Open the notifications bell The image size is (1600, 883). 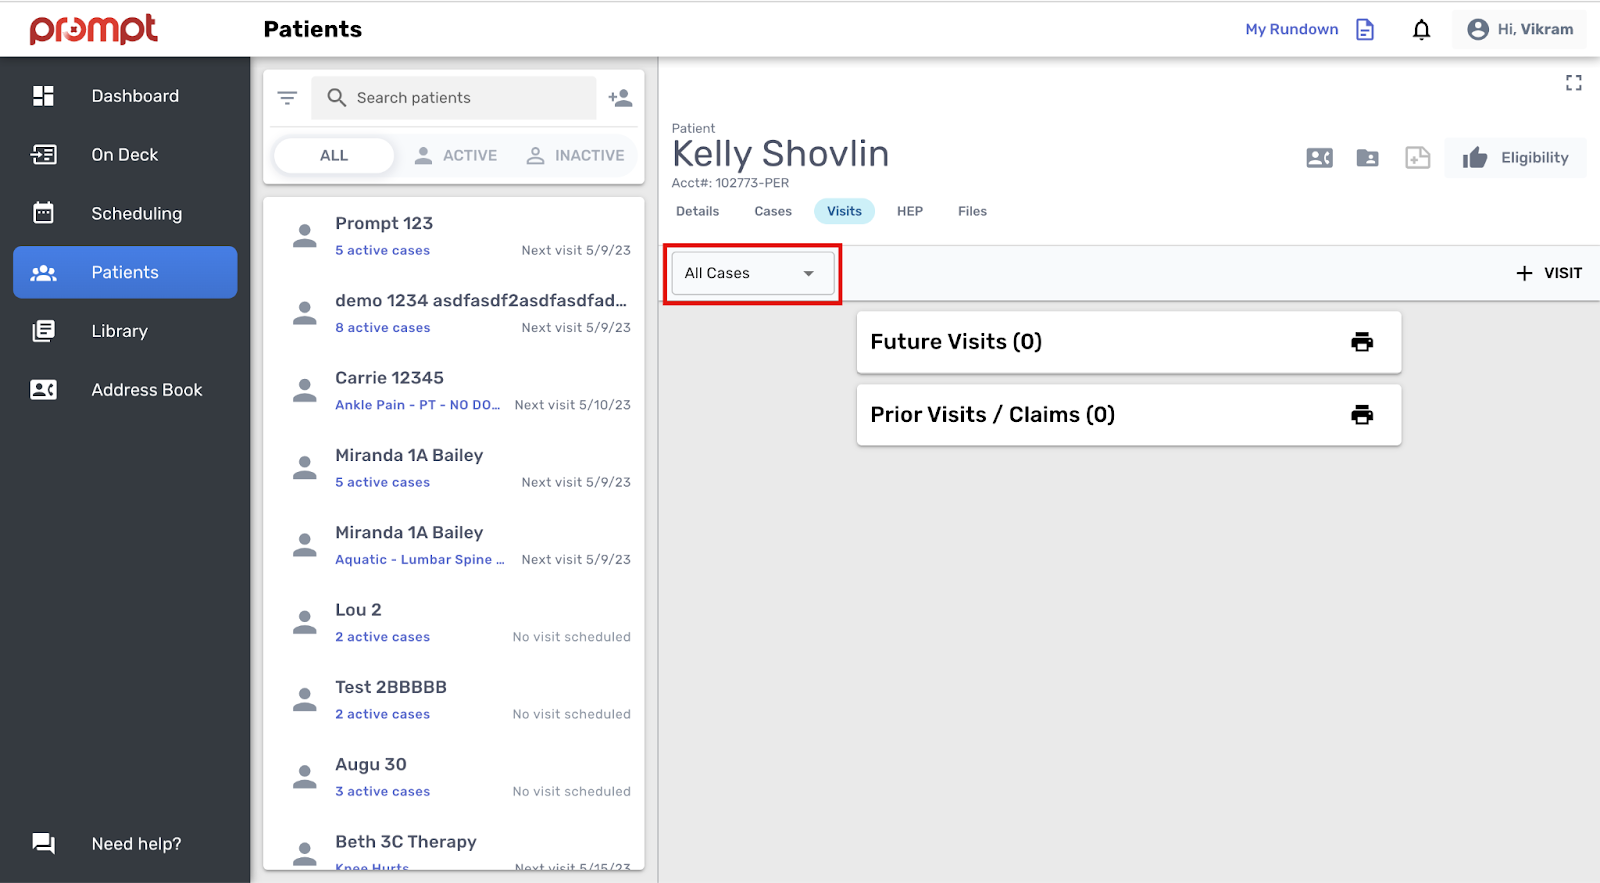point(1421,30)
